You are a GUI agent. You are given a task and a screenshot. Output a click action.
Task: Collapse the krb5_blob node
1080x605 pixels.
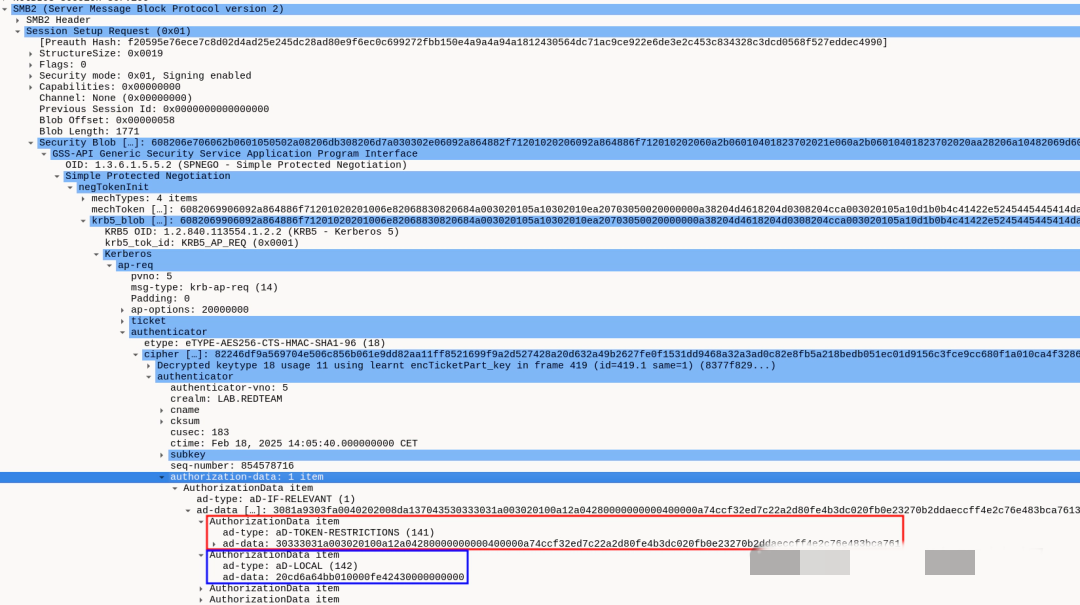click(83, 221)
